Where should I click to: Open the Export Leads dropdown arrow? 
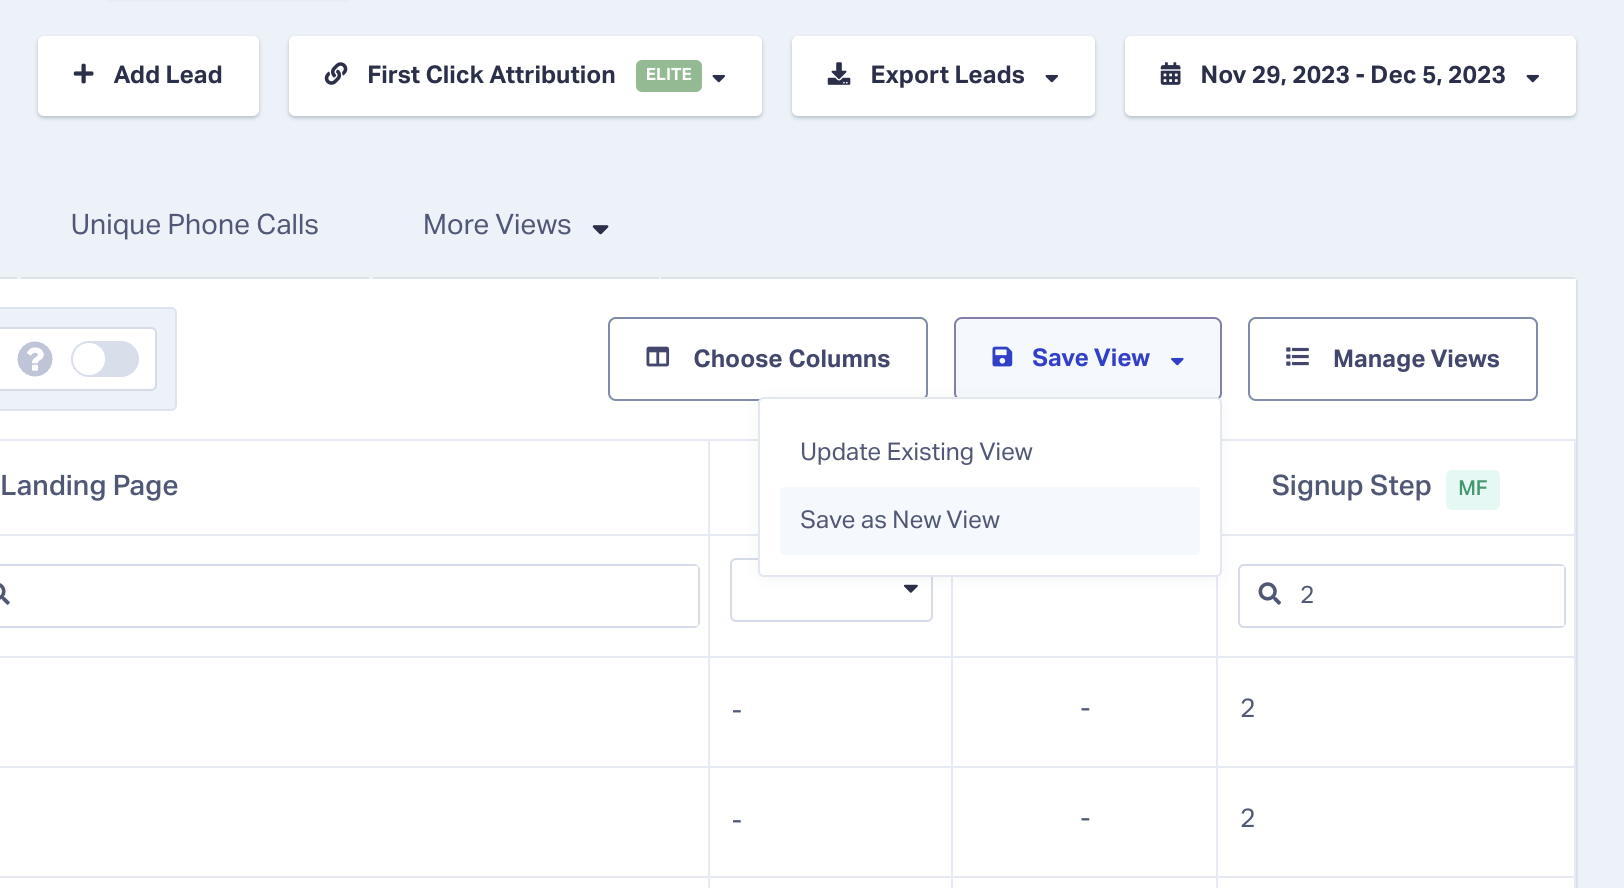click(1051, 77)
